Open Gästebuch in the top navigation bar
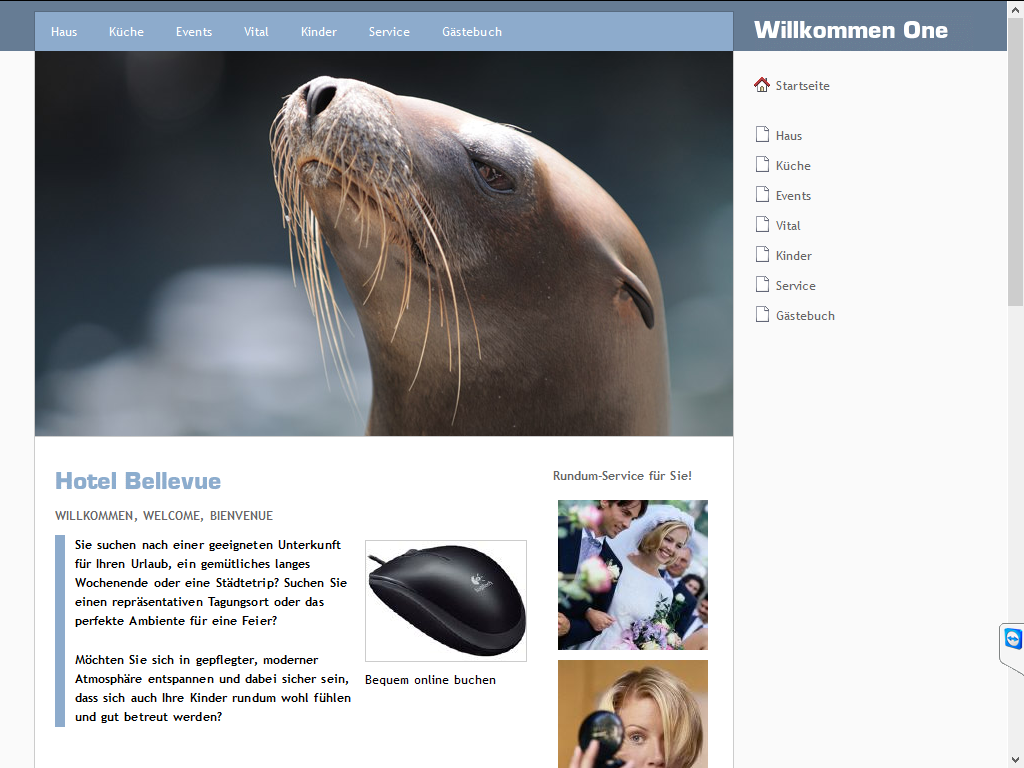Screen dimensions: 1024x768 [x=472, y=32]
